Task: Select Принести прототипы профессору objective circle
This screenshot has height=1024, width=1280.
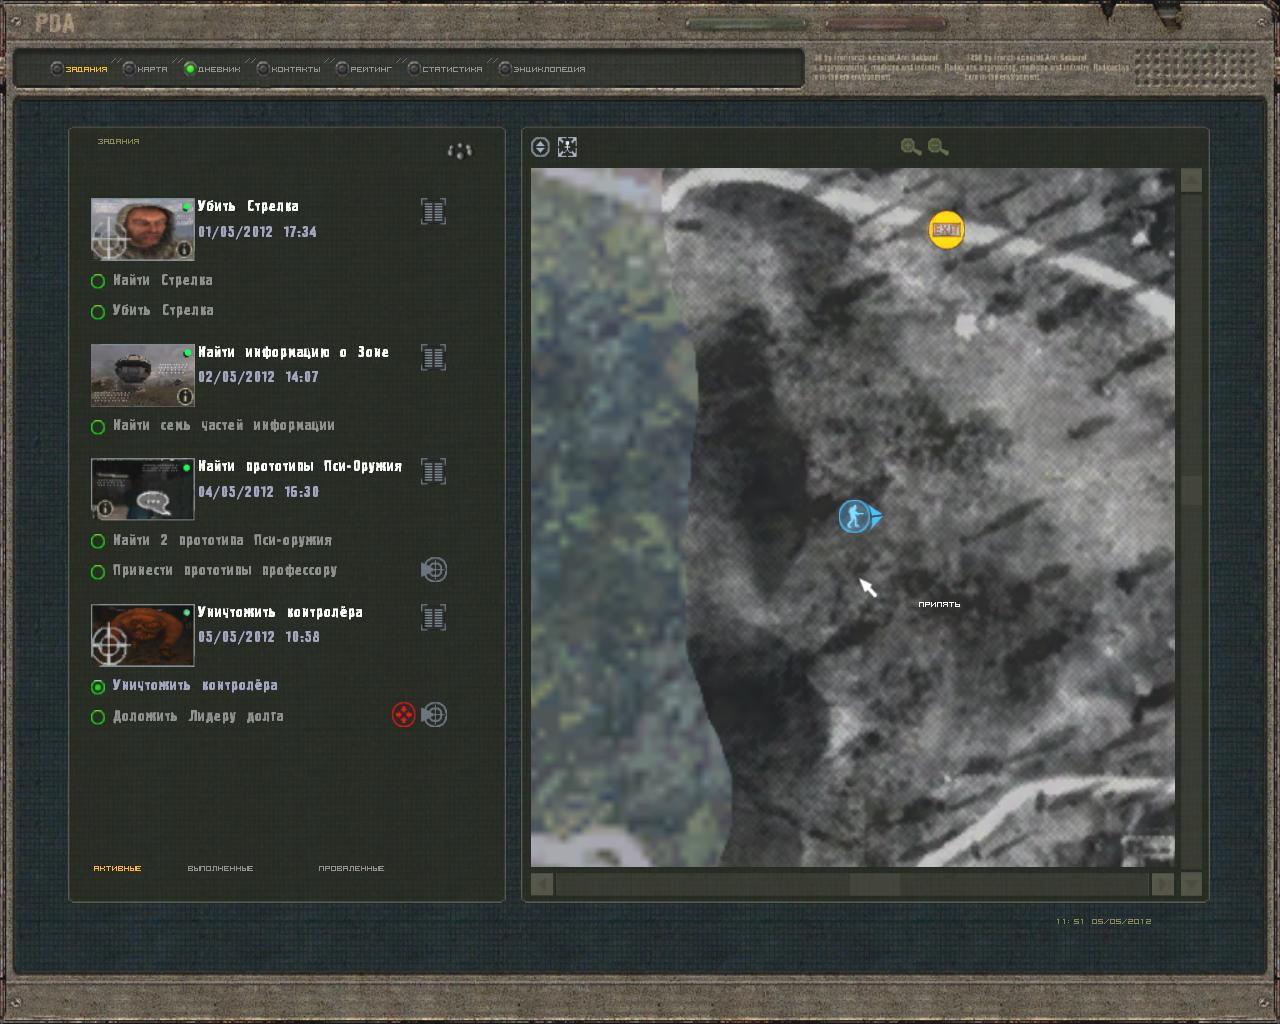Action: click(98, 572)
